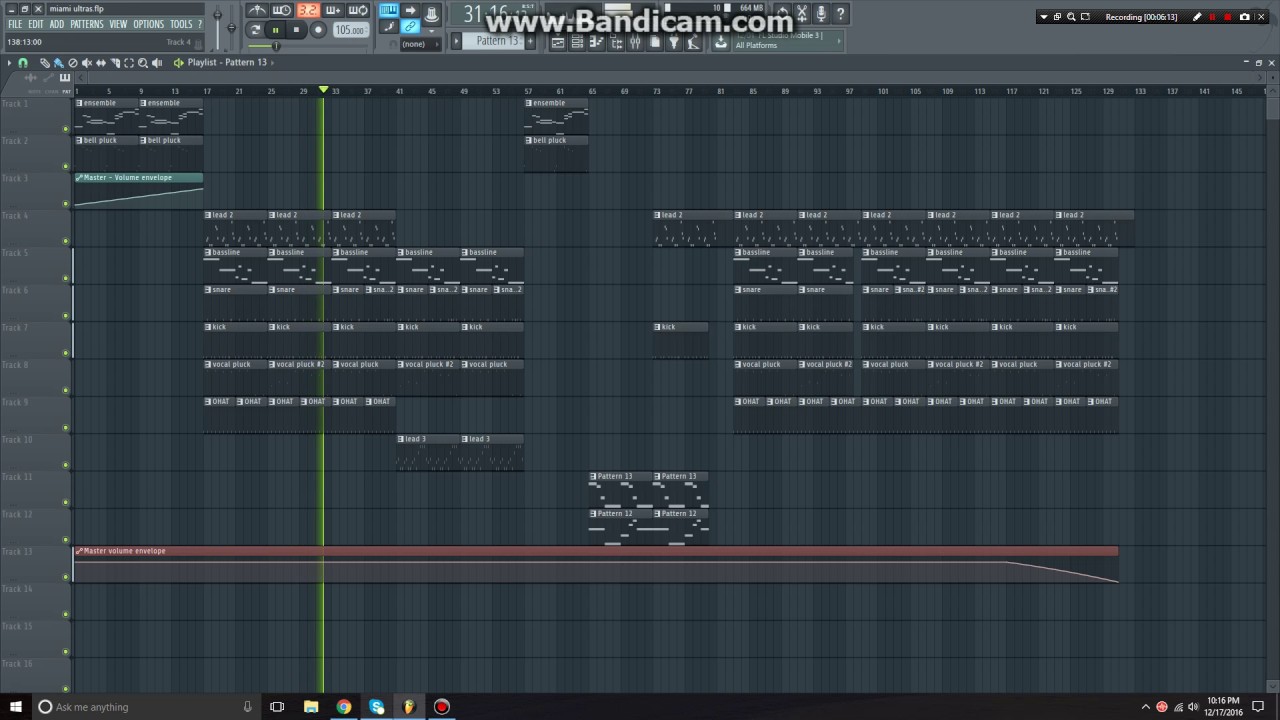Open the OPTIONS menu
Image resolution: width=1280 pixels, height=720 pixels.
(148, 24)
